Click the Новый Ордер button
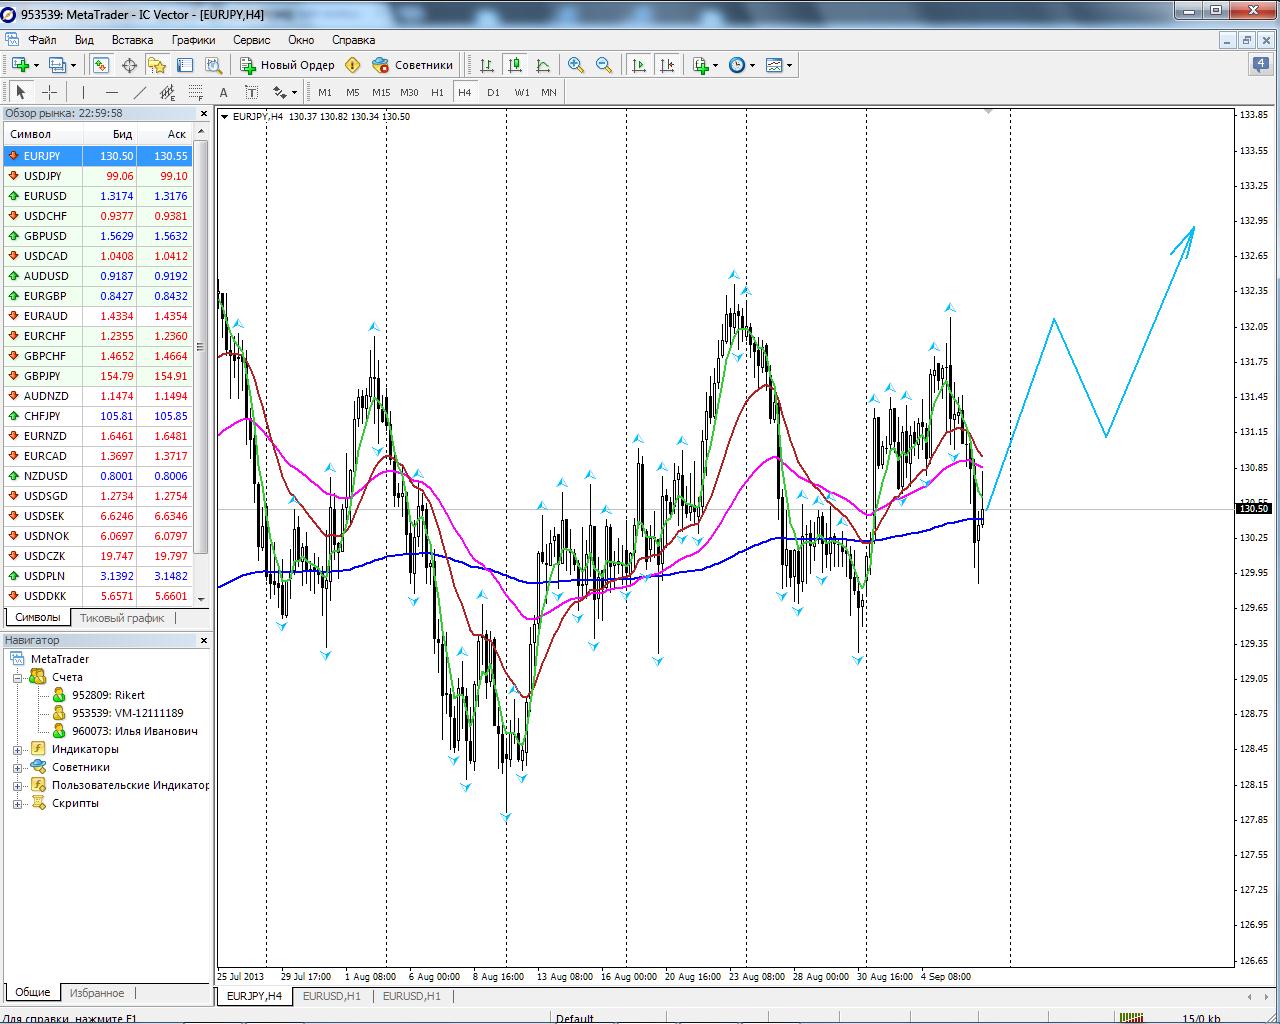 pos(288,65)
